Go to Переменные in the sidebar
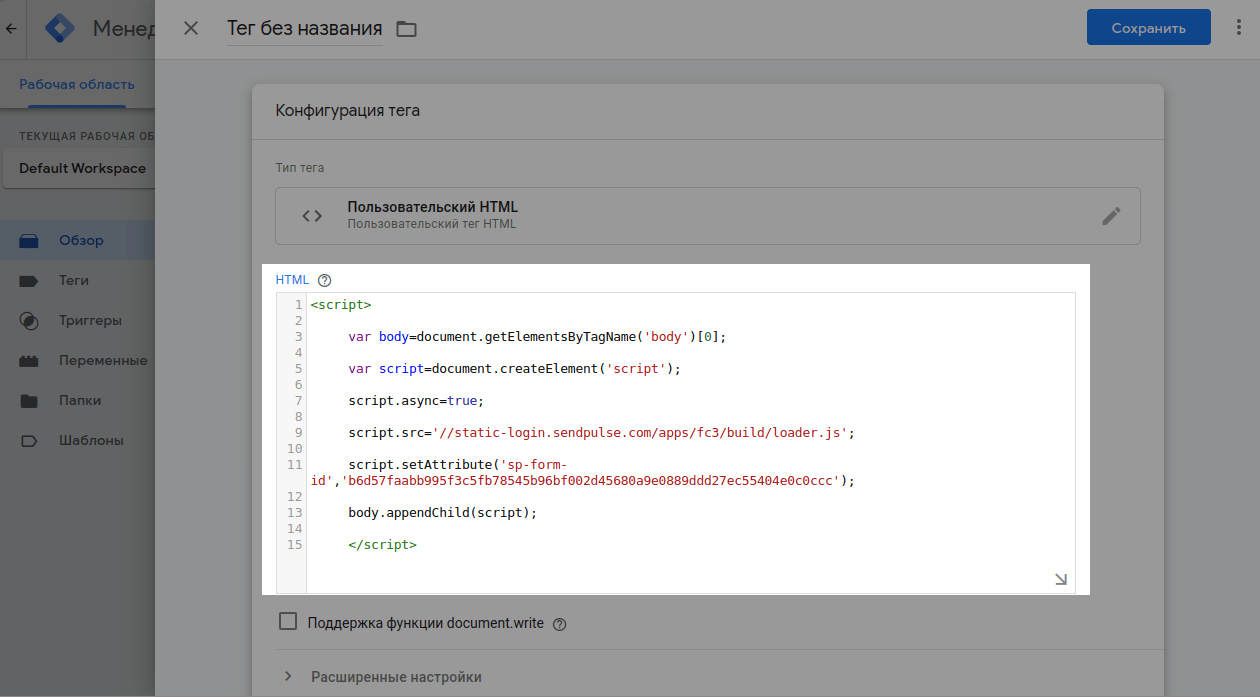This screenshot has height=697, width=1260. 102,361
